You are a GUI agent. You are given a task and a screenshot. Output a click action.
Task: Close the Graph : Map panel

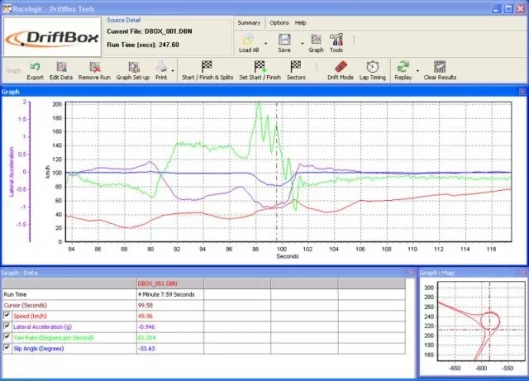(x=524, y=272)
